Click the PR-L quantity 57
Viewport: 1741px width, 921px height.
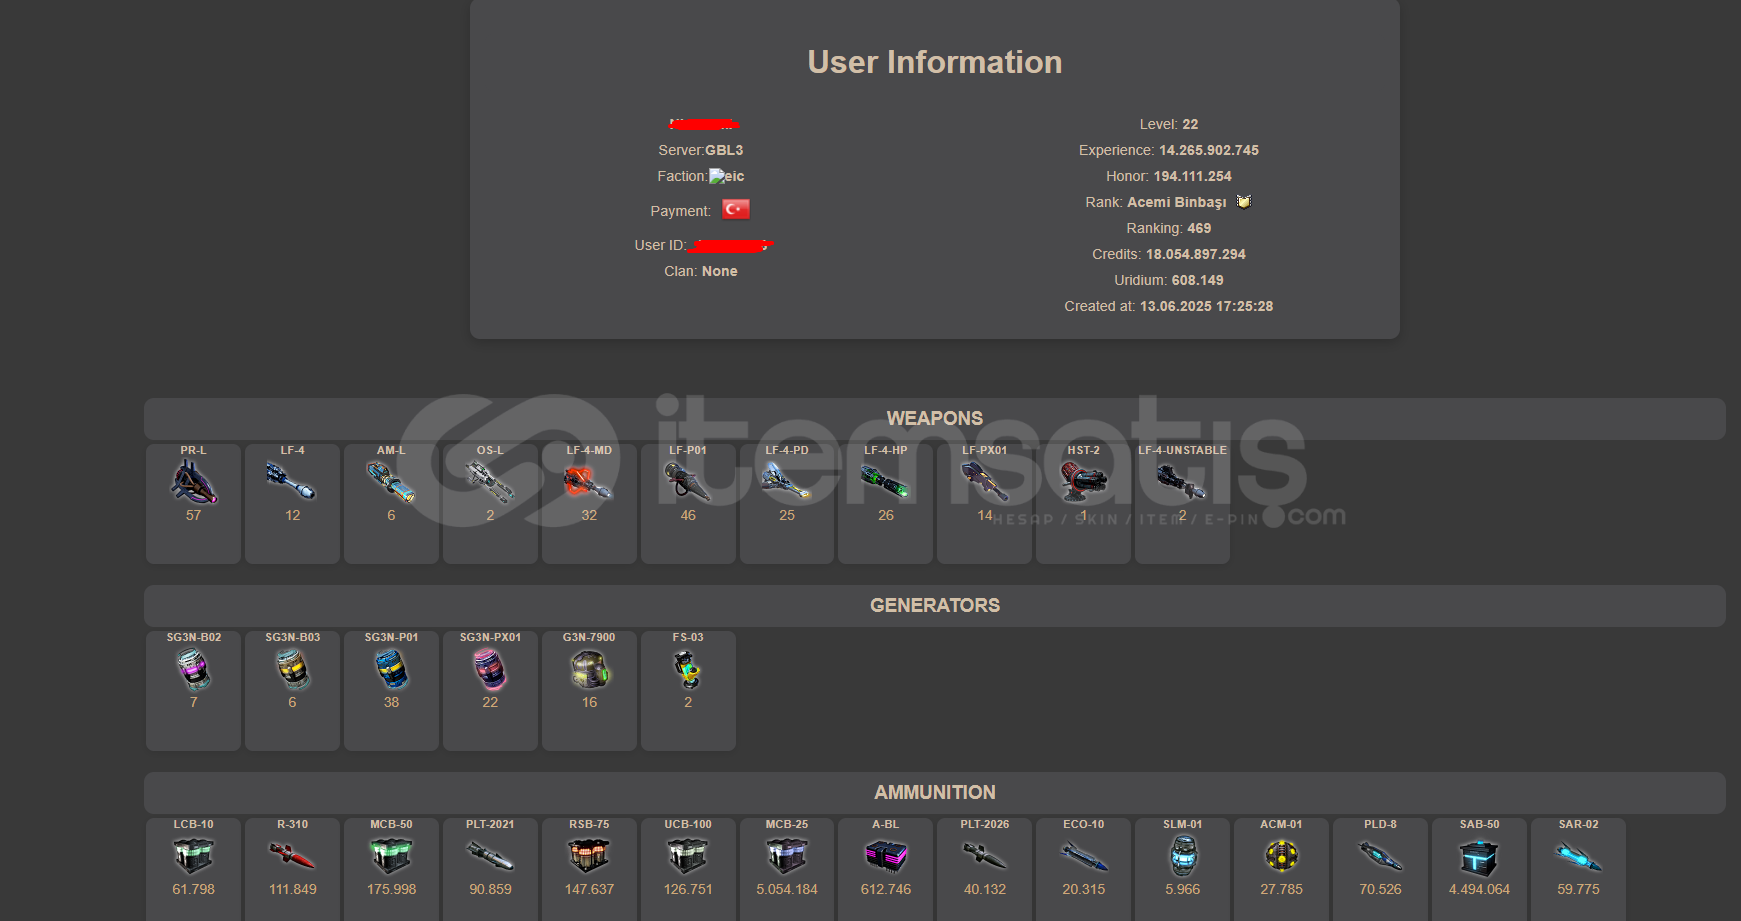[193, 515]
